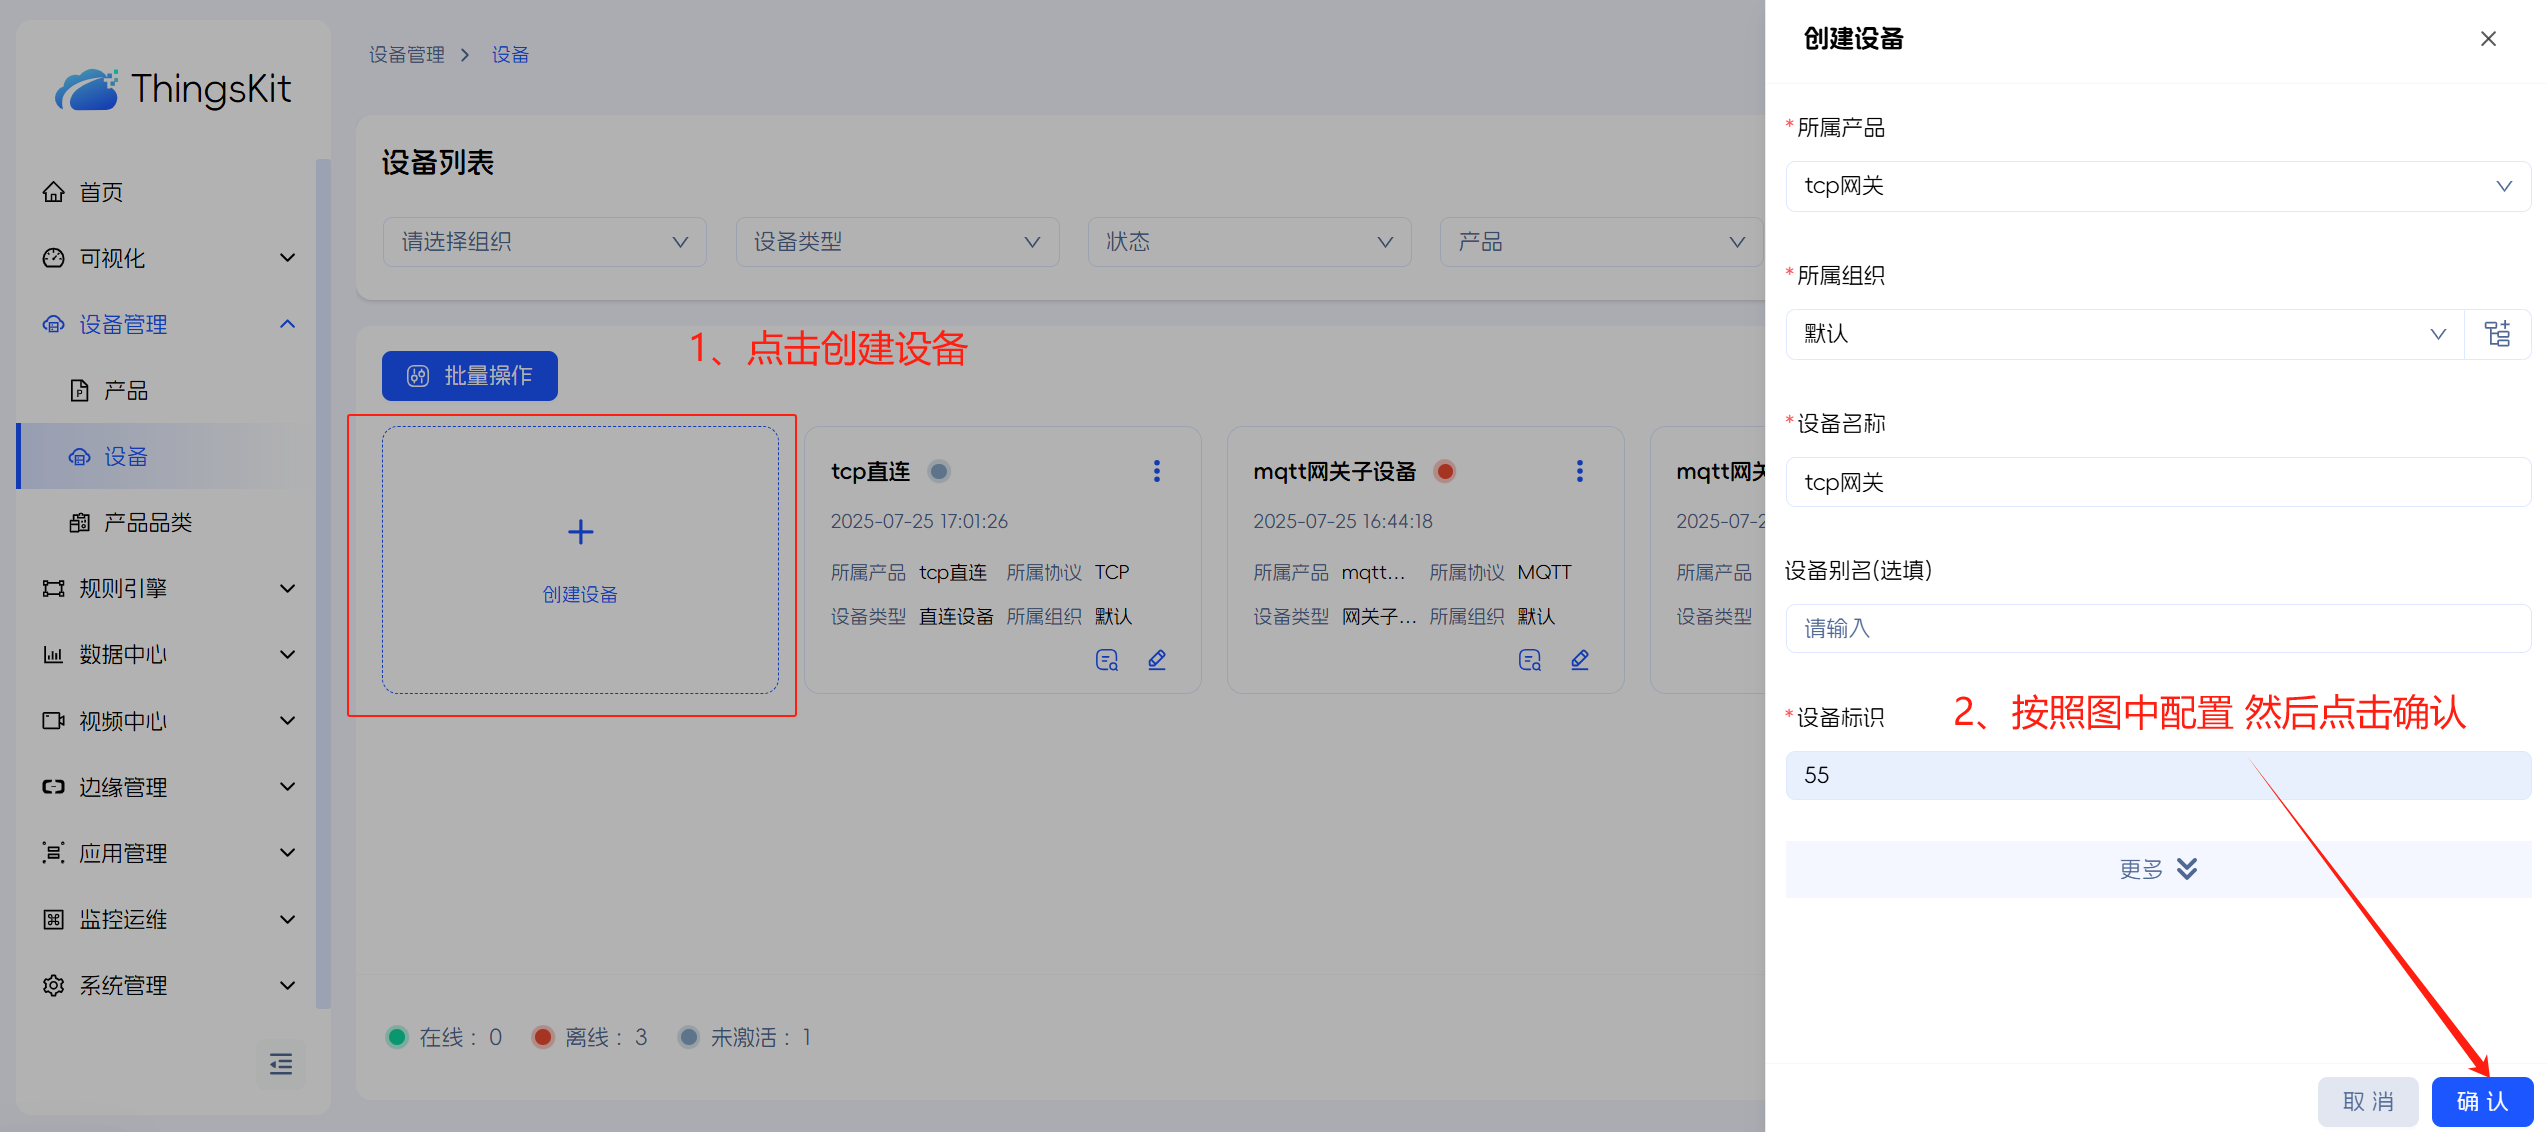Click edit pencil icon on tcp直连 card
The image size is (2547, 1132).
1157,660
